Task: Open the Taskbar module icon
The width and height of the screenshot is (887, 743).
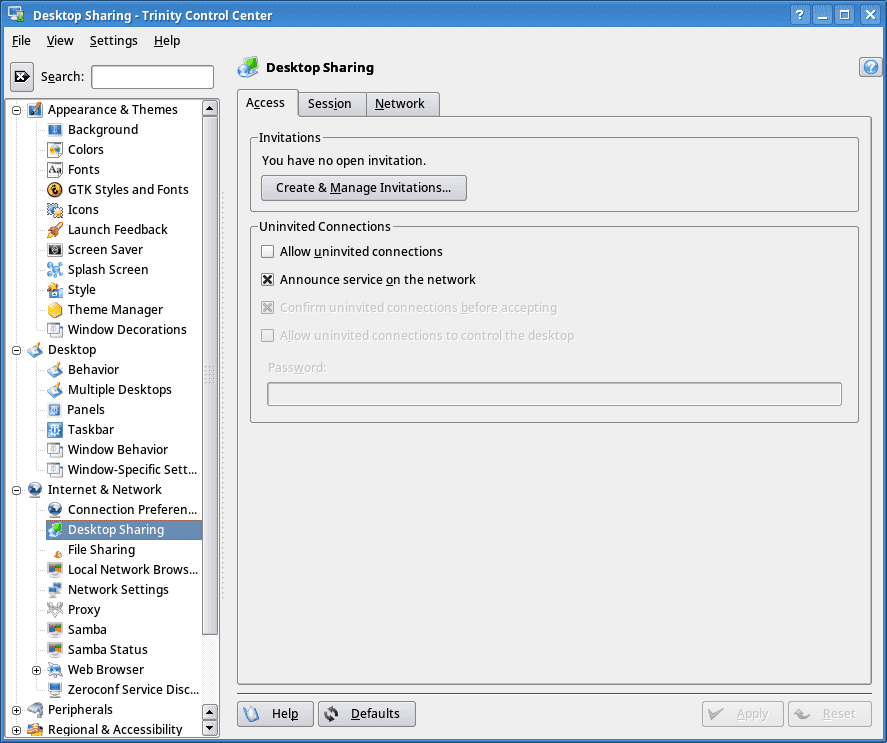Action: tap(55, 430)
